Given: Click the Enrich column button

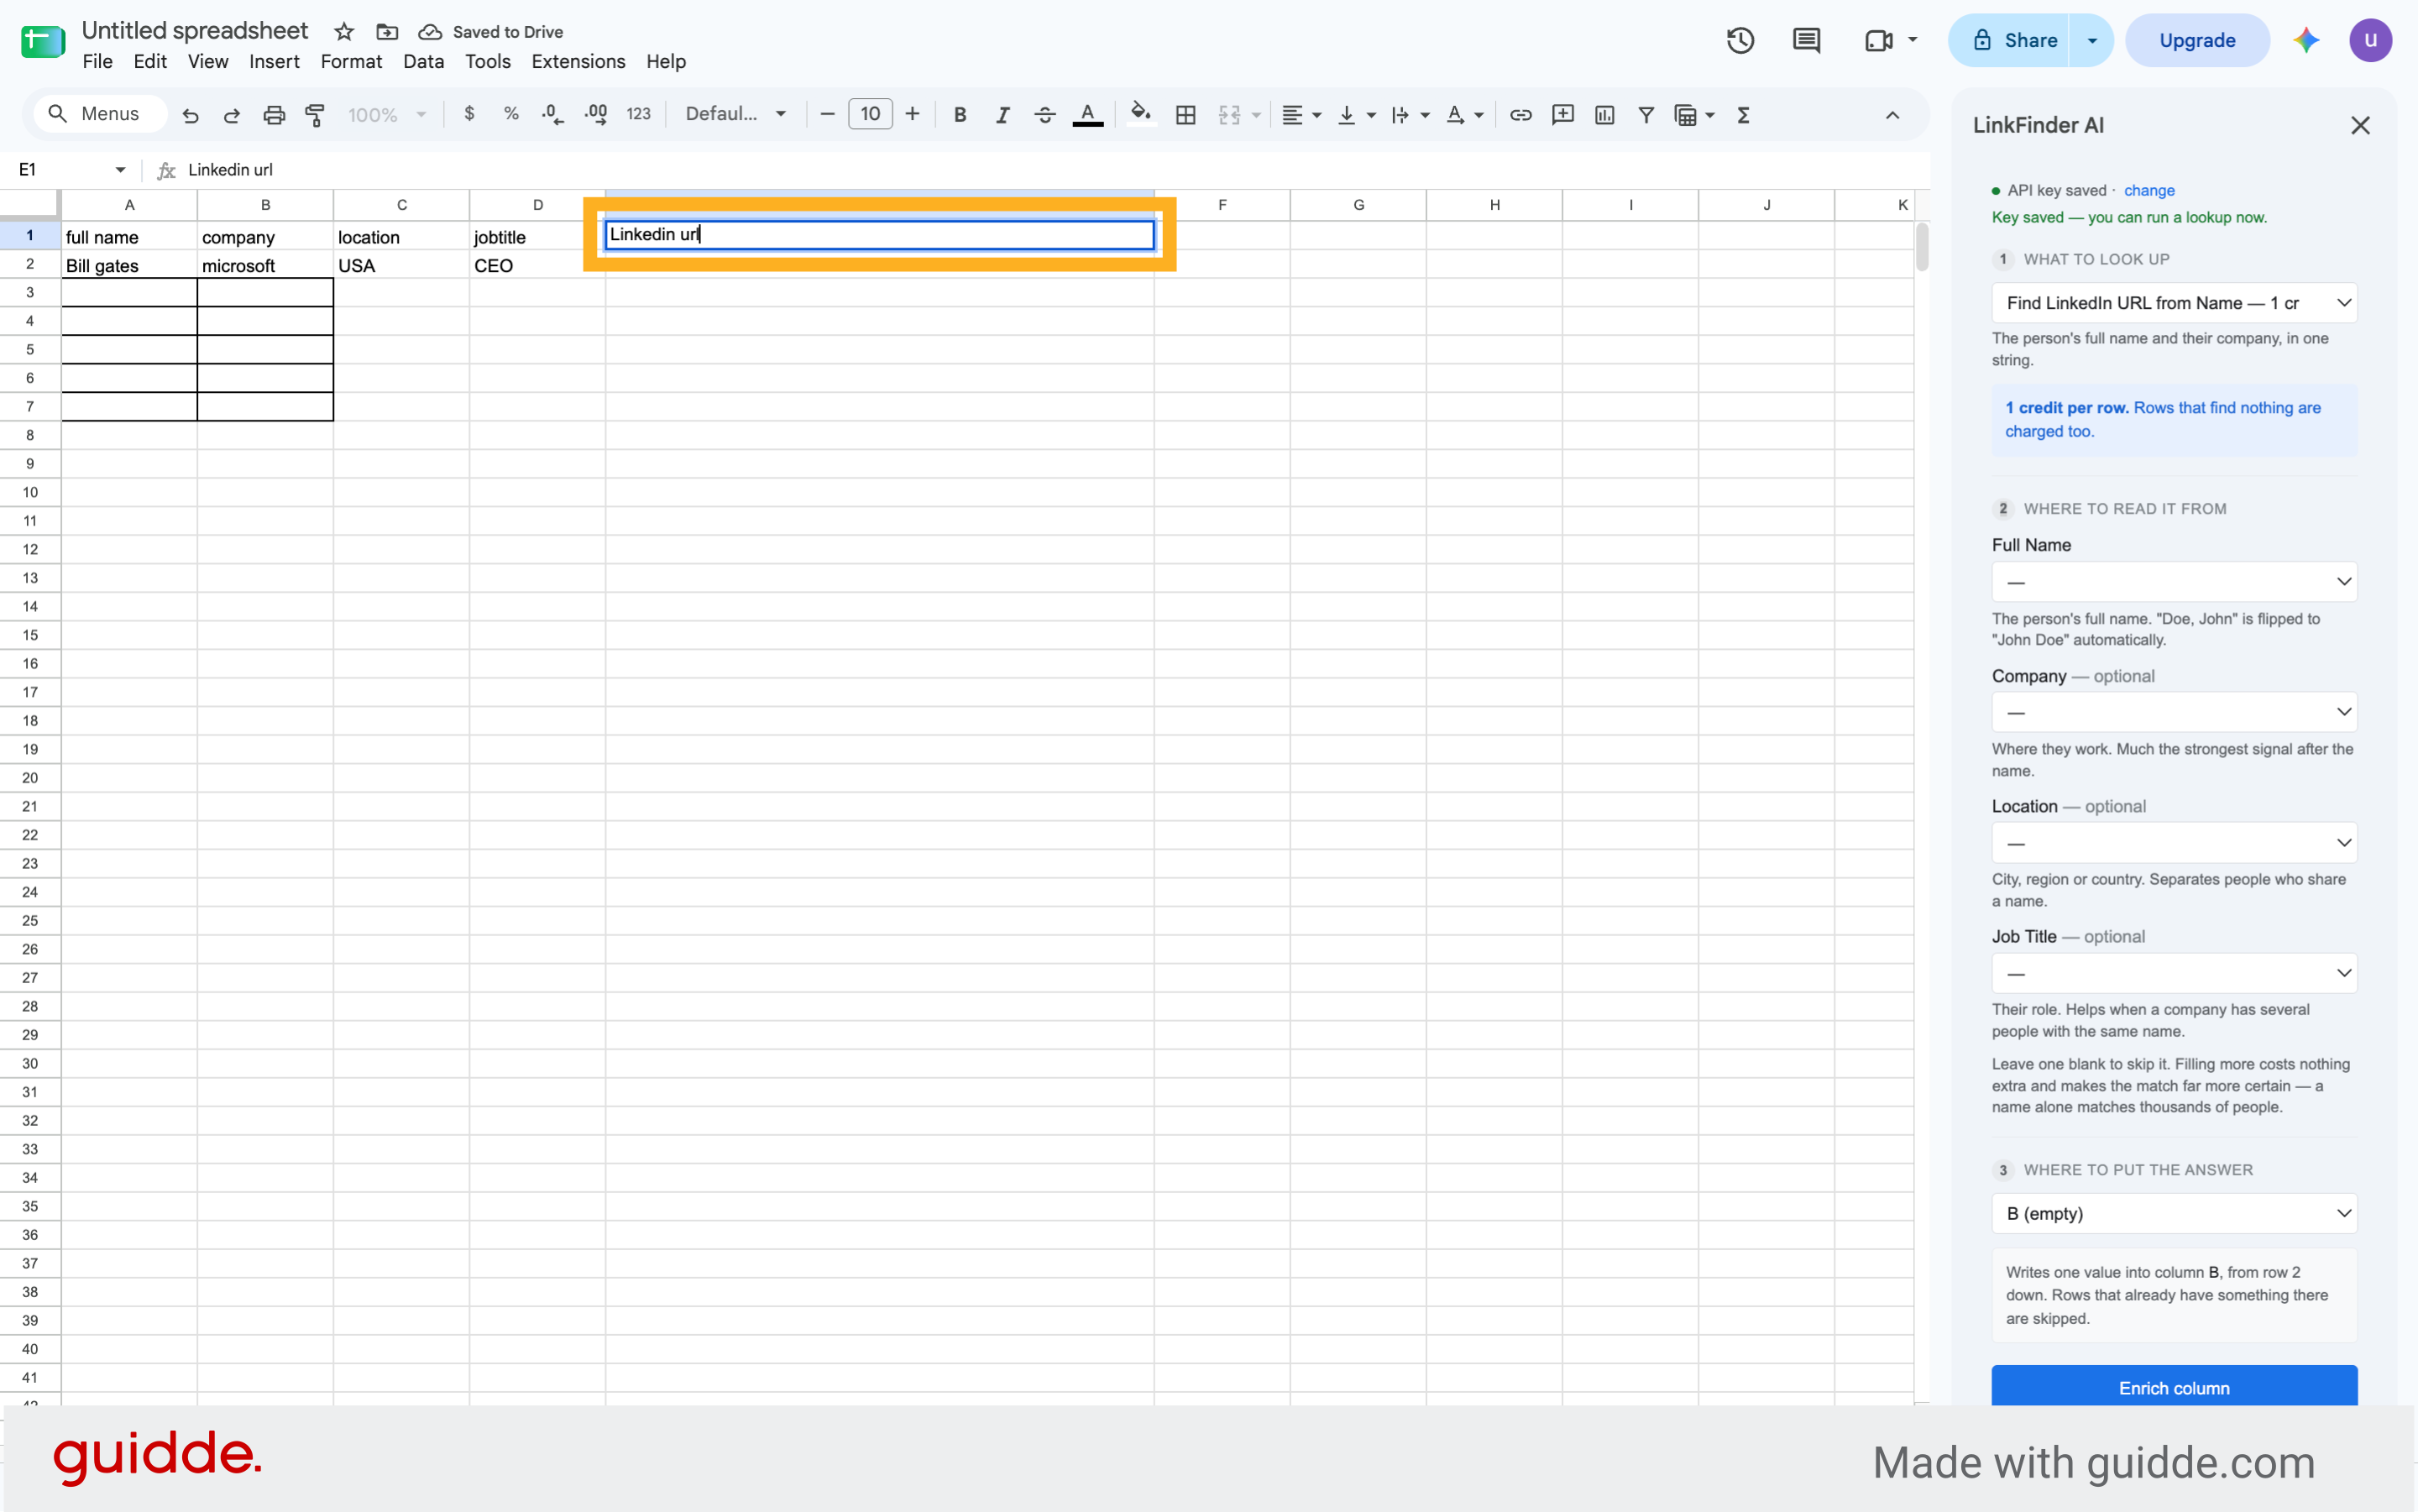Looking at the screenshot, I should [2174, 1387].
